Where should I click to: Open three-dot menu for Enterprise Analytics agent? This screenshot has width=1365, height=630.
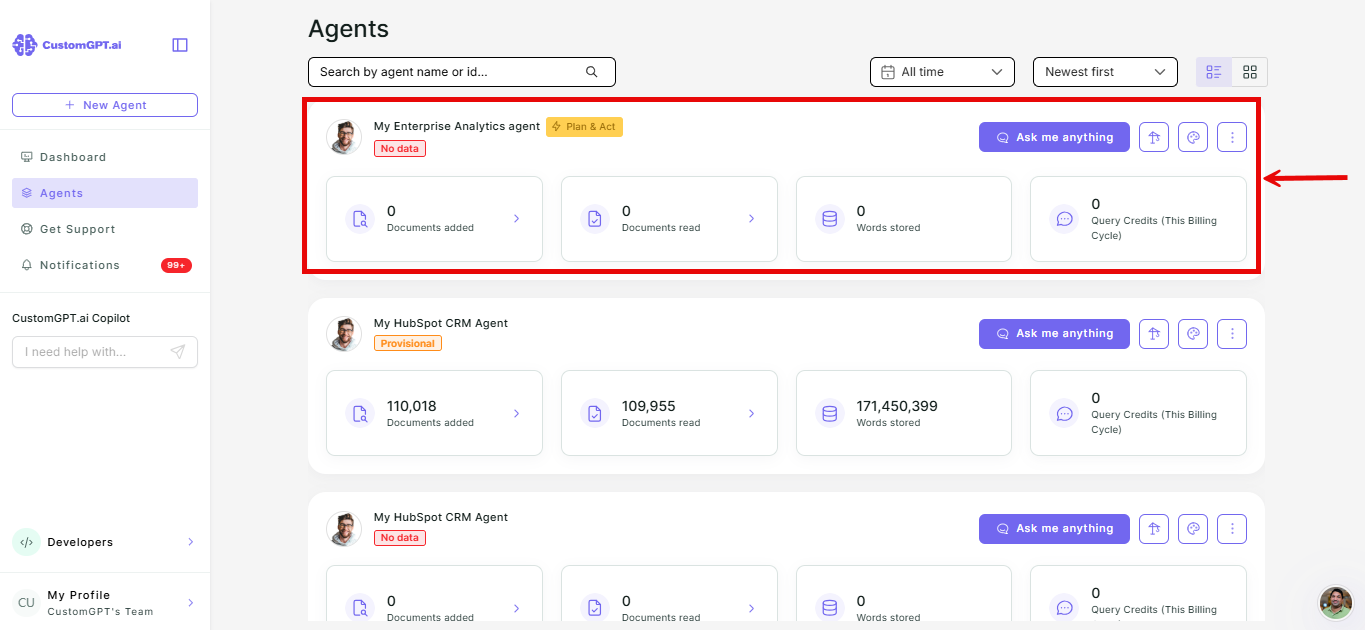[1232, 137]
